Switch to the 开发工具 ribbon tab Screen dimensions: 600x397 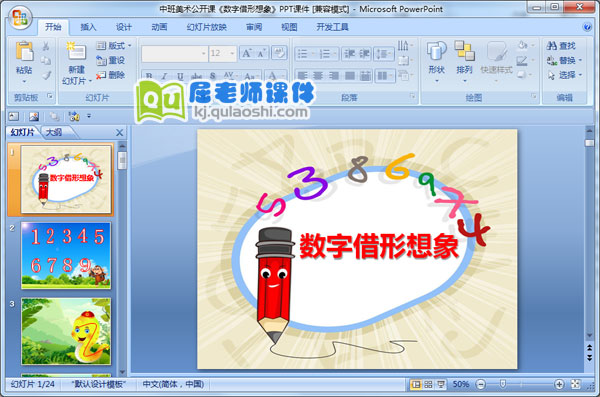point(332,27)
